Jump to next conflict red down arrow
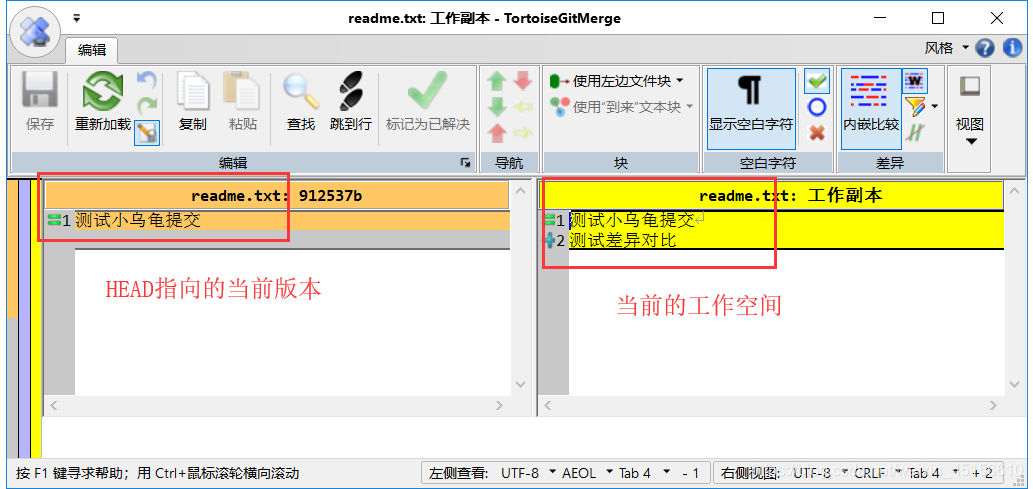Viewport: 1033px width, 489px height. (x=522, y=81)
